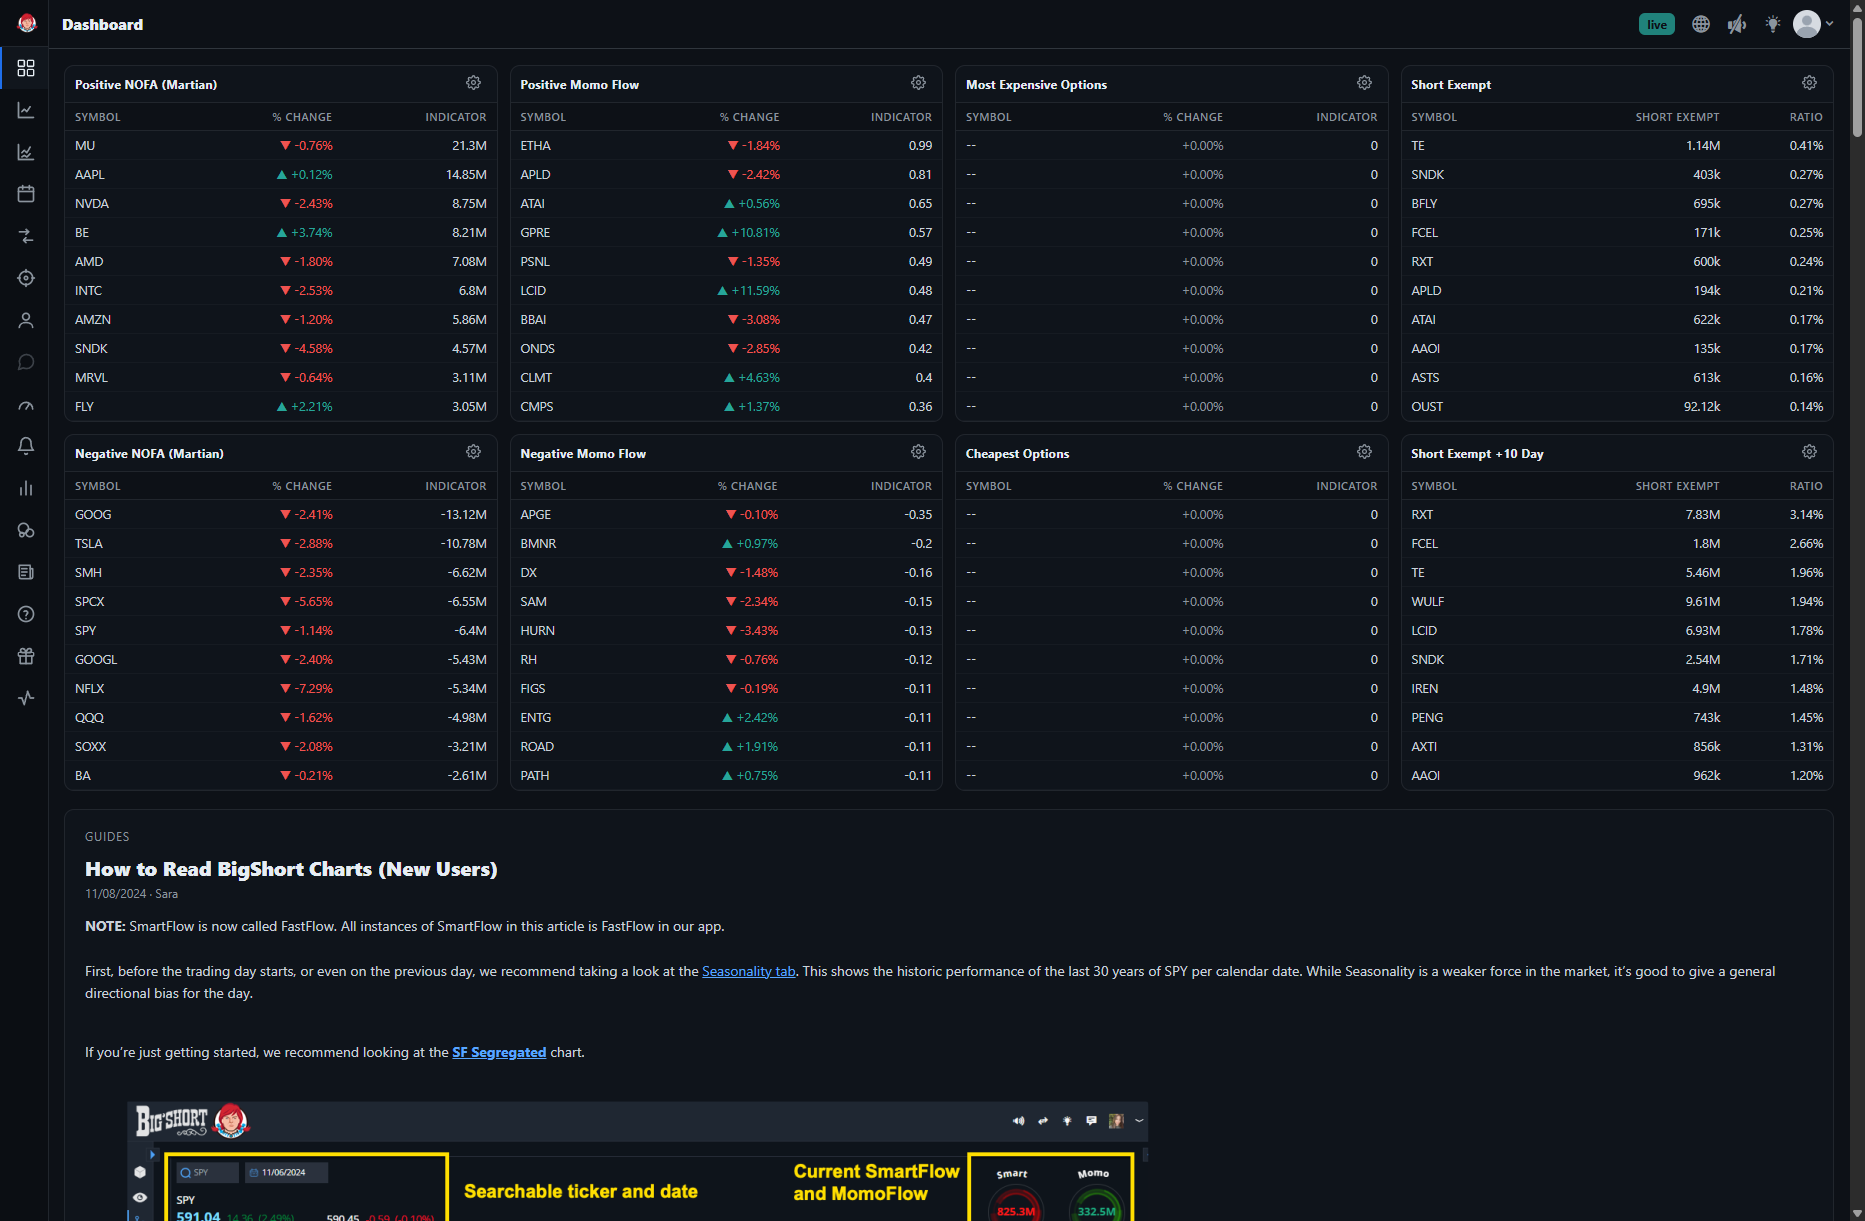Open the pulse activity sidebar icon
The width and height of the screenshot is (1865, 1221).
pyautogui.click(x=26, y=698)
